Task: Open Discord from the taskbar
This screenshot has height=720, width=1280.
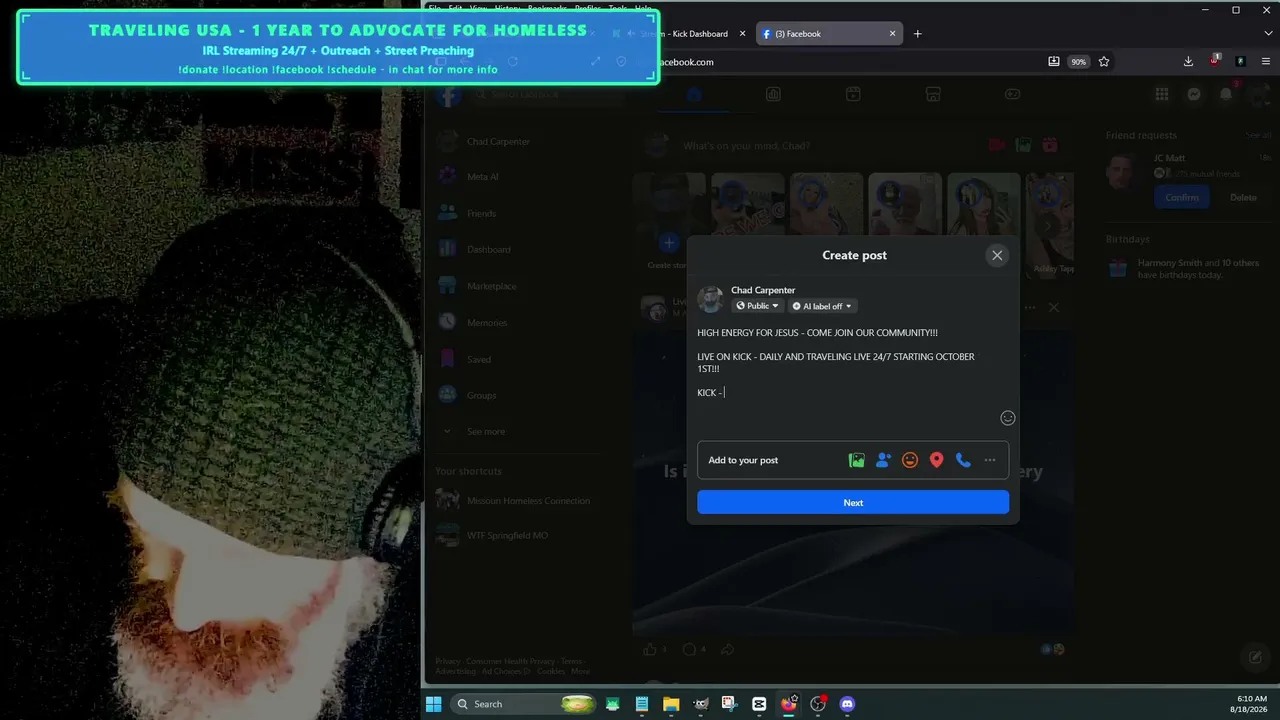Action: (848, 704)
